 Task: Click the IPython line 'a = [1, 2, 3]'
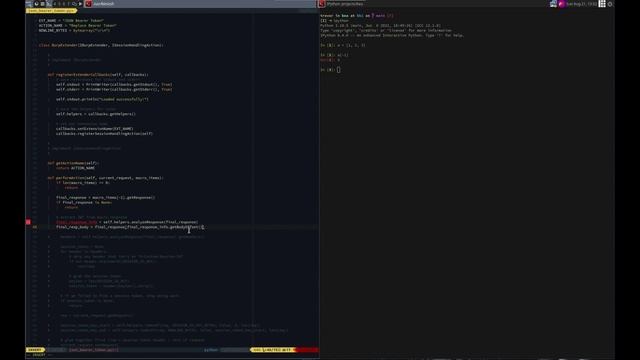tap(343, 45)
